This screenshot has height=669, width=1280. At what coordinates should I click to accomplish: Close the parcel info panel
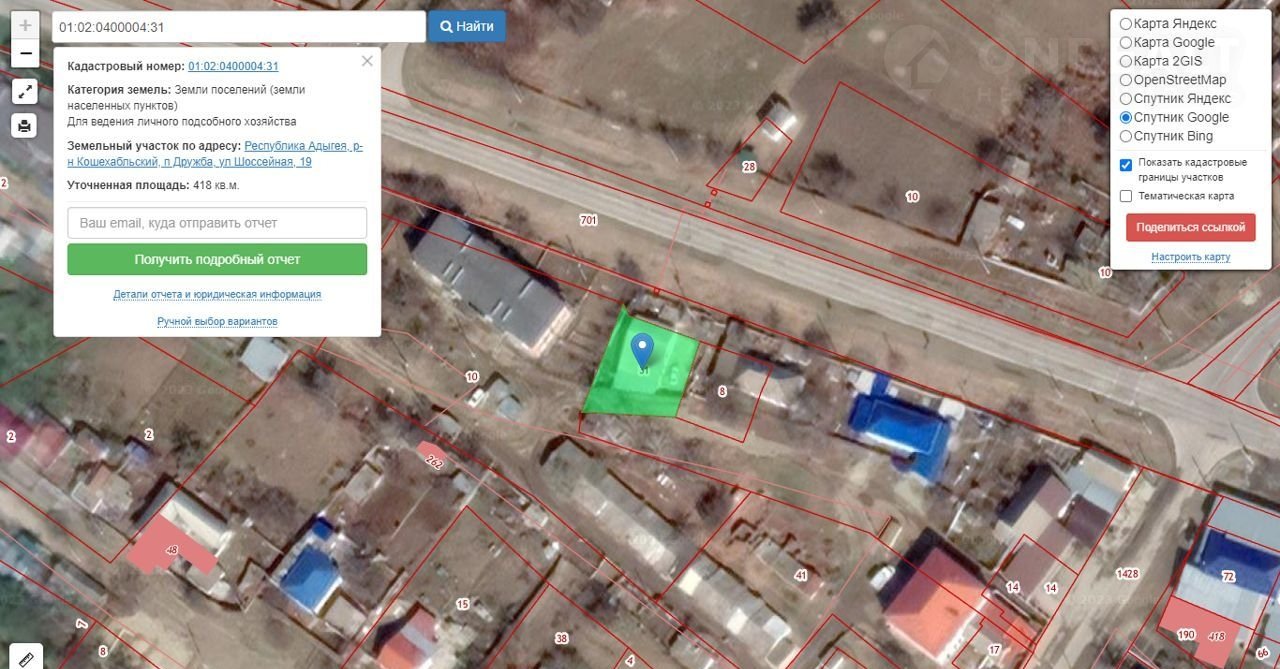click(367, 61)
